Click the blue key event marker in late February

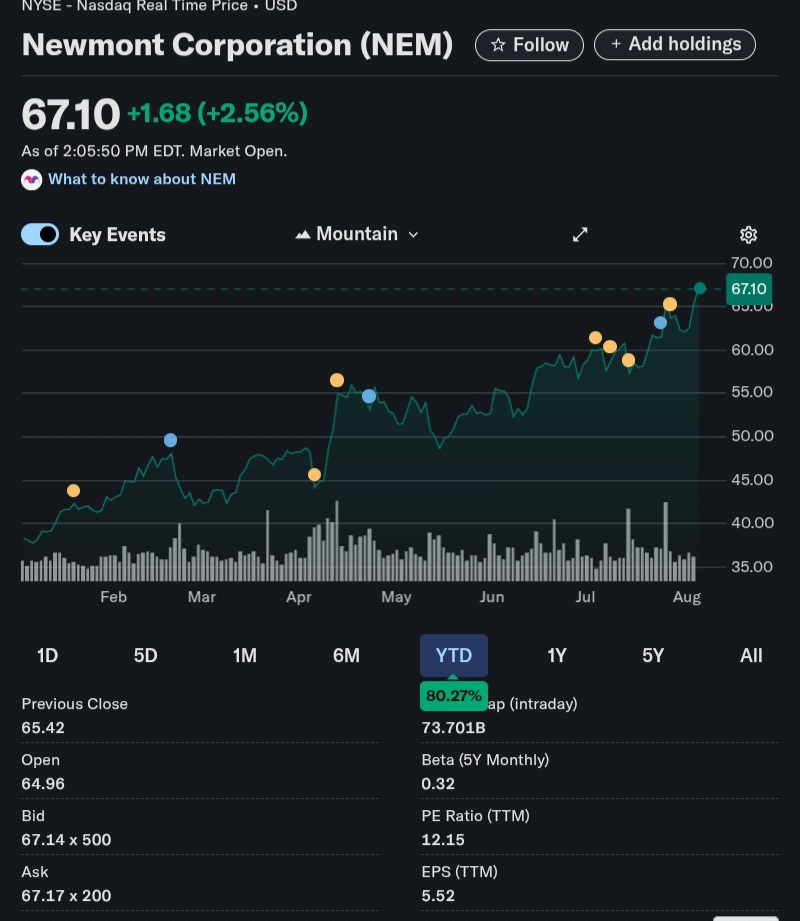click(x=170, y=440)
